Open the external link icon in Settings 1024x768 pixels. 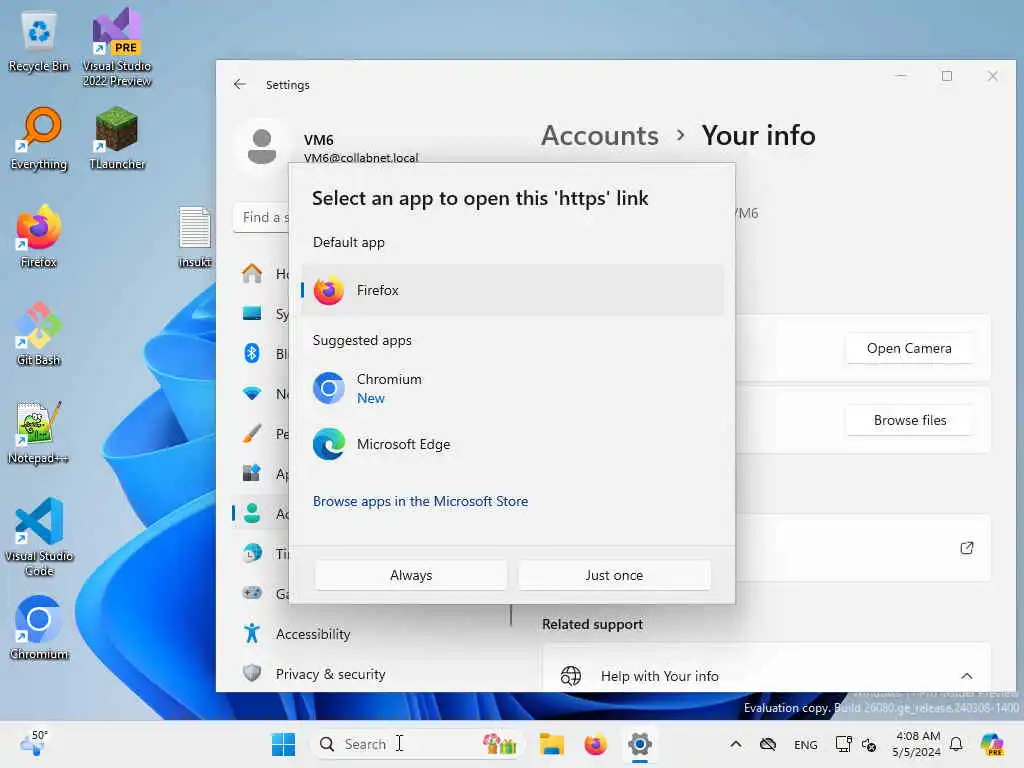pos(967,548)
